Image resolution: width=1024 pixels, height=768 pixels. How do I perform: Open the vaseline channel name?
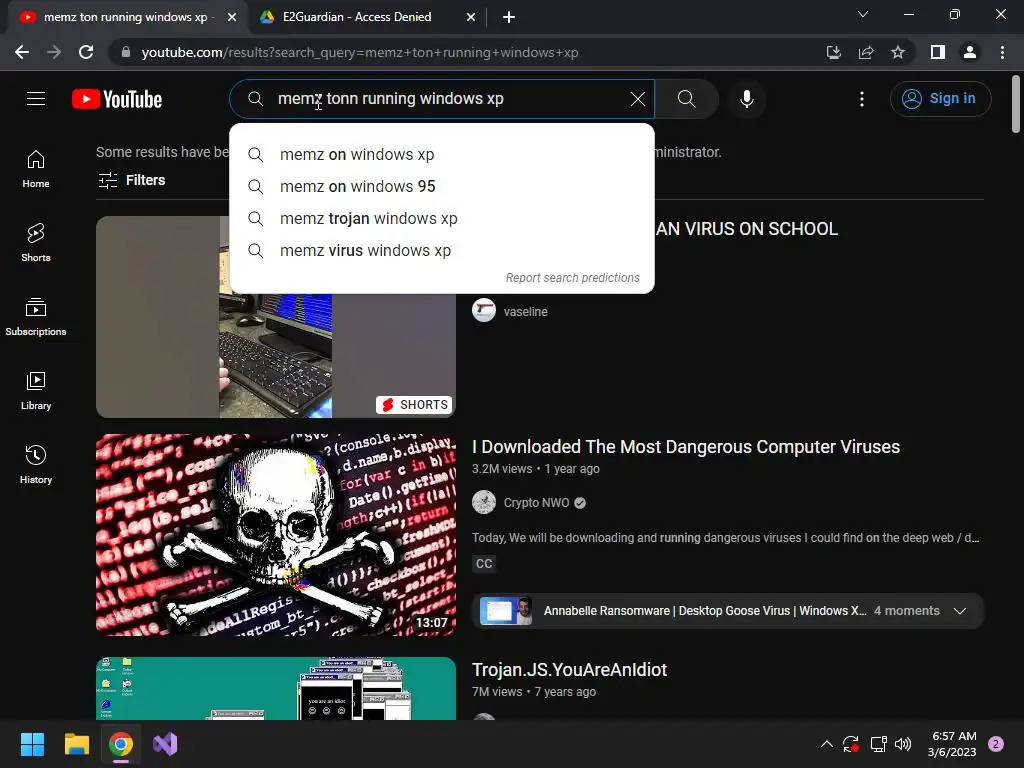click(526, 312)
